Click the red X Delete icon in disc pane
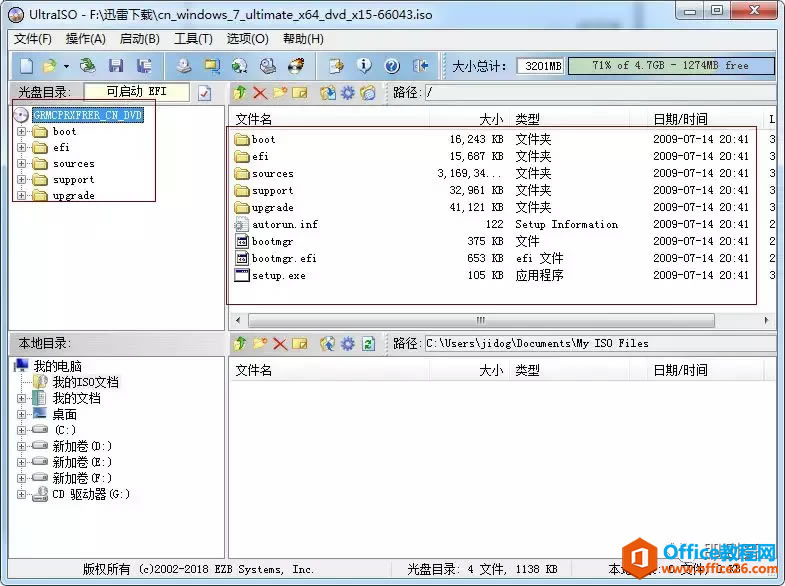The width and height of the screenshot is (785, 586). pos(260,93)
